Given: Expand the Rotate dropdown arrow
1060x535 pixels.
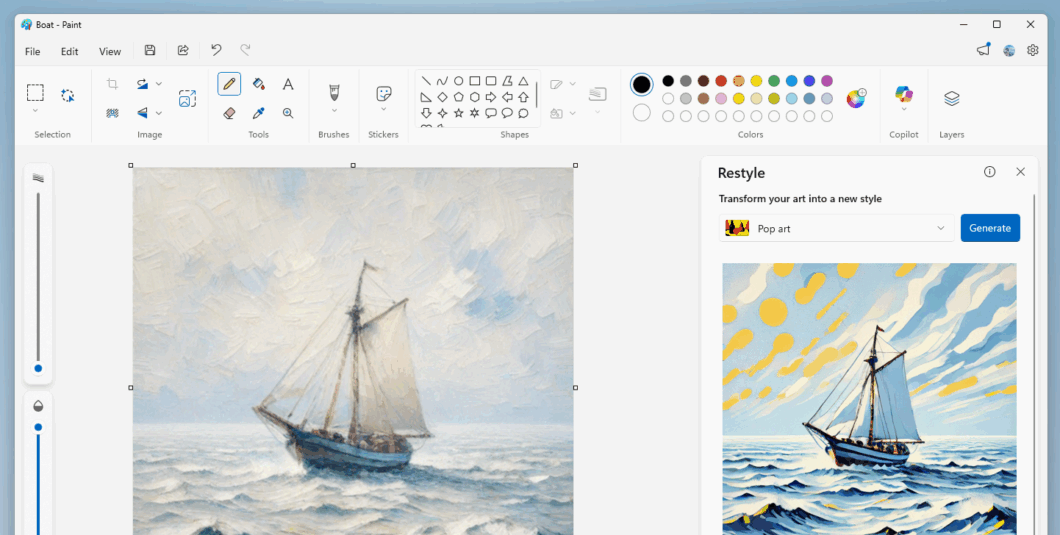Looking at the screenshot, I should [x=159, y=84].
